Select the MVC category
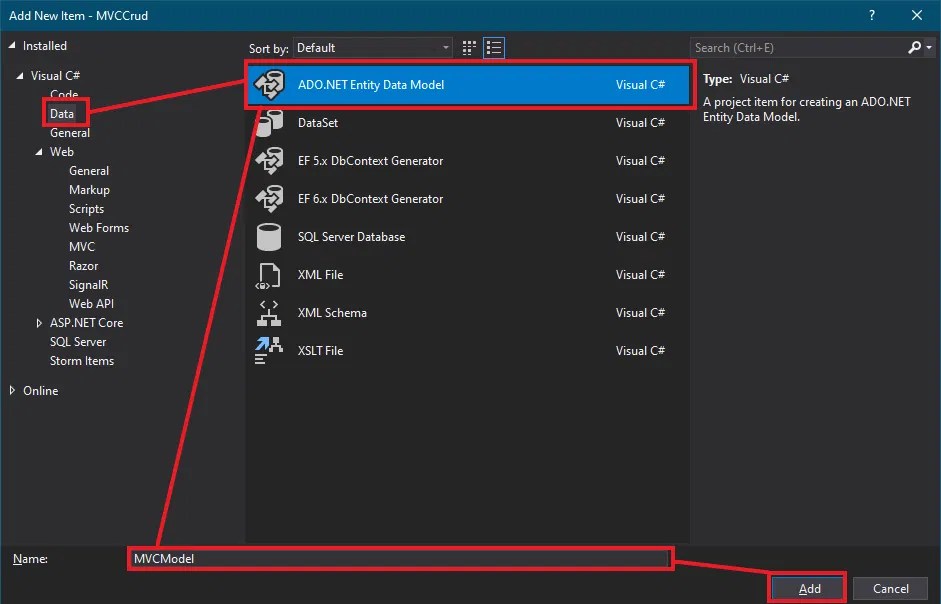The image size is (941, 604). pos(82,247)
